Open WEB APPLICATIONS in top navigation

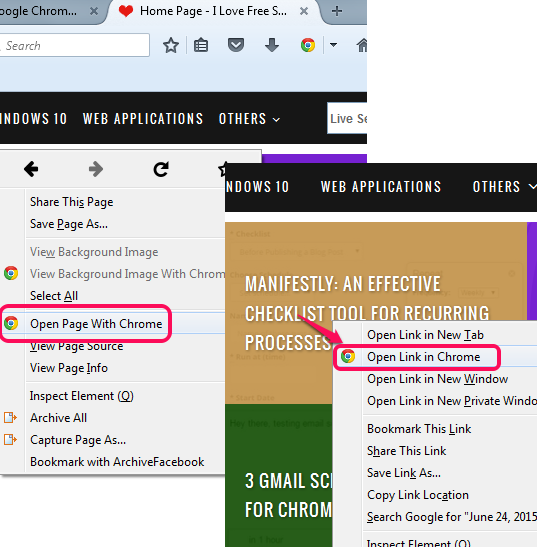(x=143, y=119)
